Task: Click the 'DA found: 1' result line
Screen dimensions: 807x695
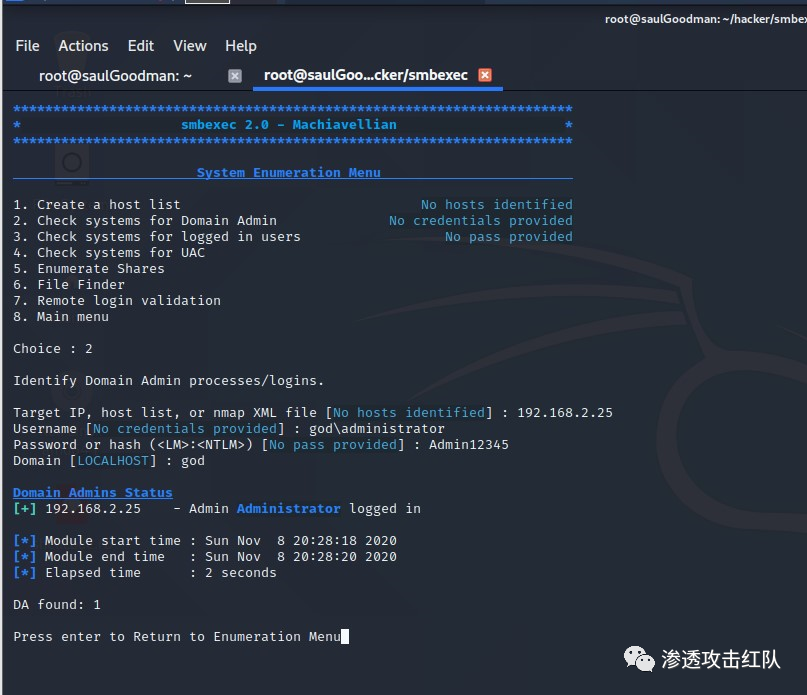Action: point(57,605)
